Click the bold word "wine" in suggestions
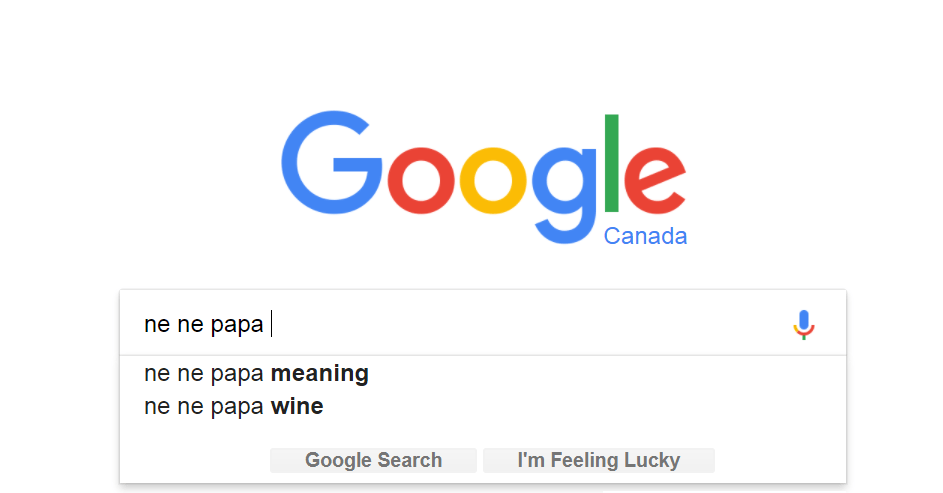 pyautogui.click(x=297, y=407)
